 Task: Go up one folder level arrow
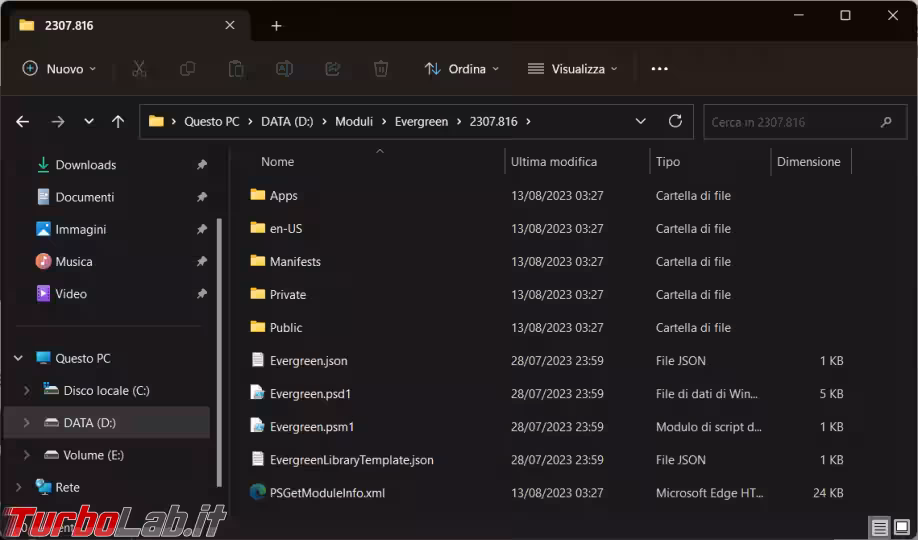click(118, 122)
